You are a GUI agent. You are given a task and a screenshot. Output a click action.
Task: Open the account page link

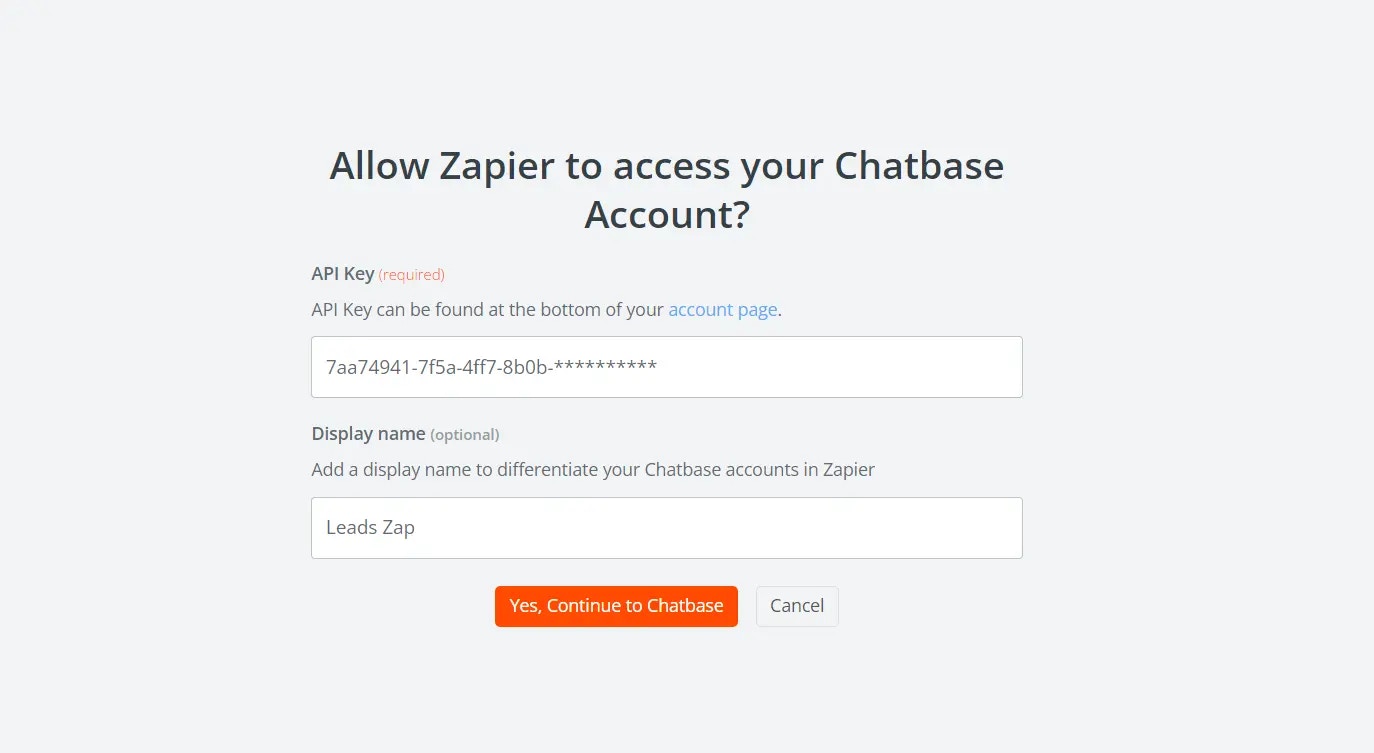722,309
